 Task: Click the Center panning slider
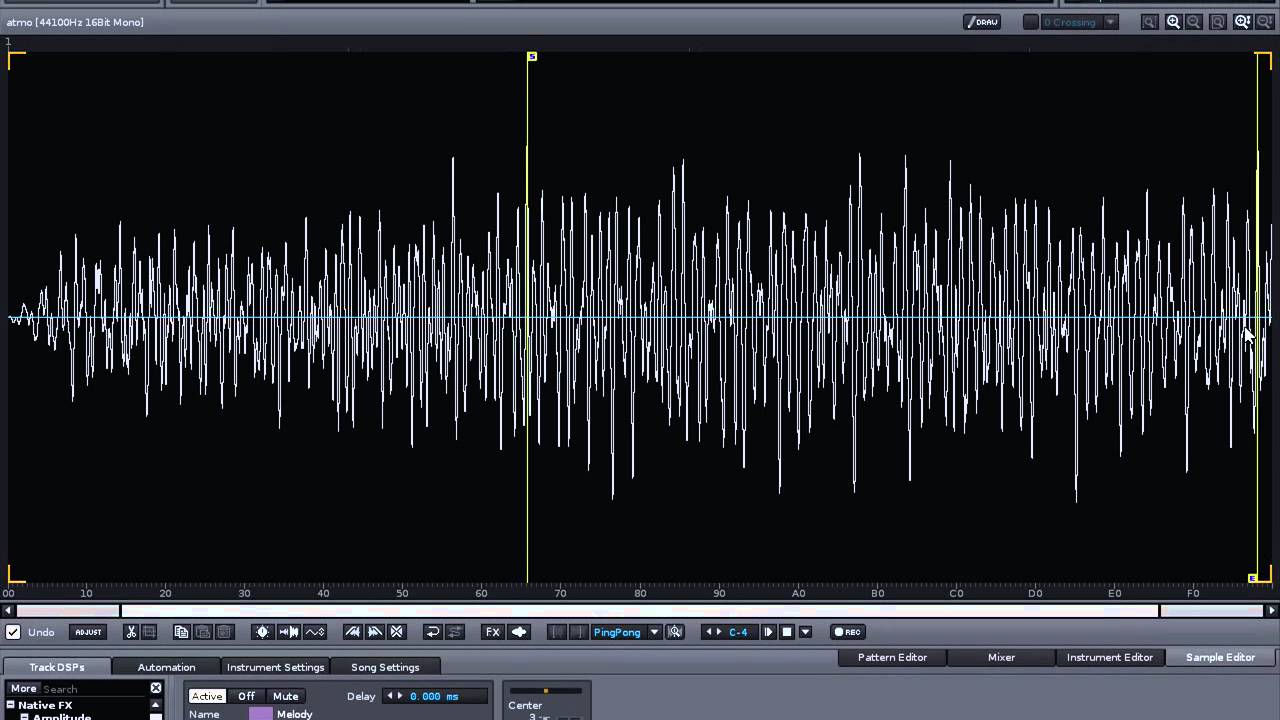545,691
